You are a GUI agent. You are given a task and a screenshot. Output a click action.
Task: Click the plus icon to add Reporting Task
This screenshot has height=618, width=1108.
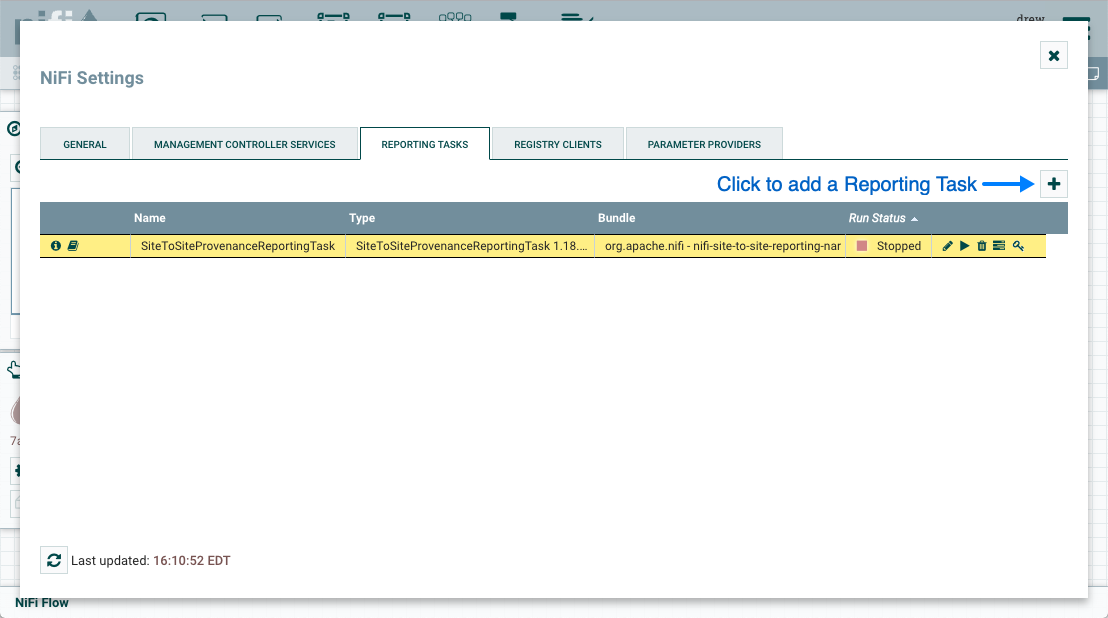coord(1054,184)
